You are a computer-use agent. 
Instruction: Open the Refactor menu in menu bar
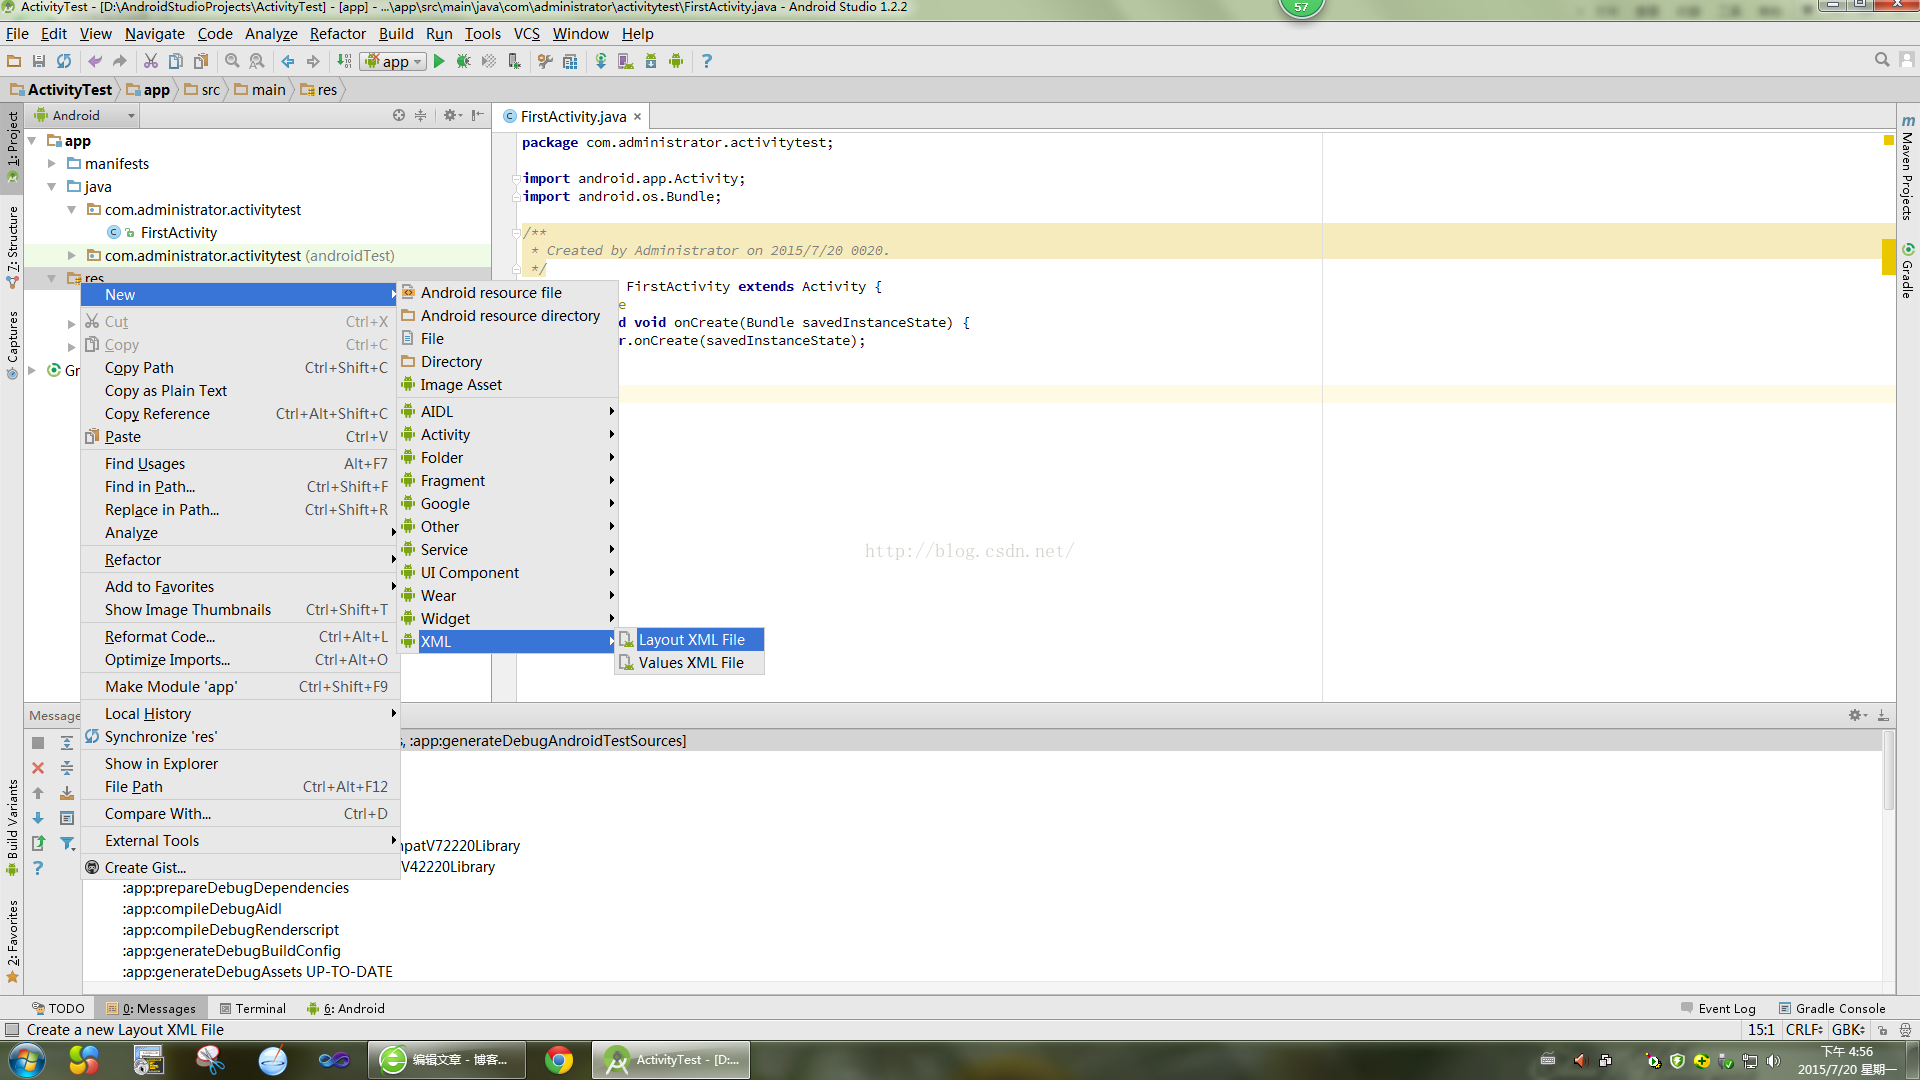pos(337,34)
